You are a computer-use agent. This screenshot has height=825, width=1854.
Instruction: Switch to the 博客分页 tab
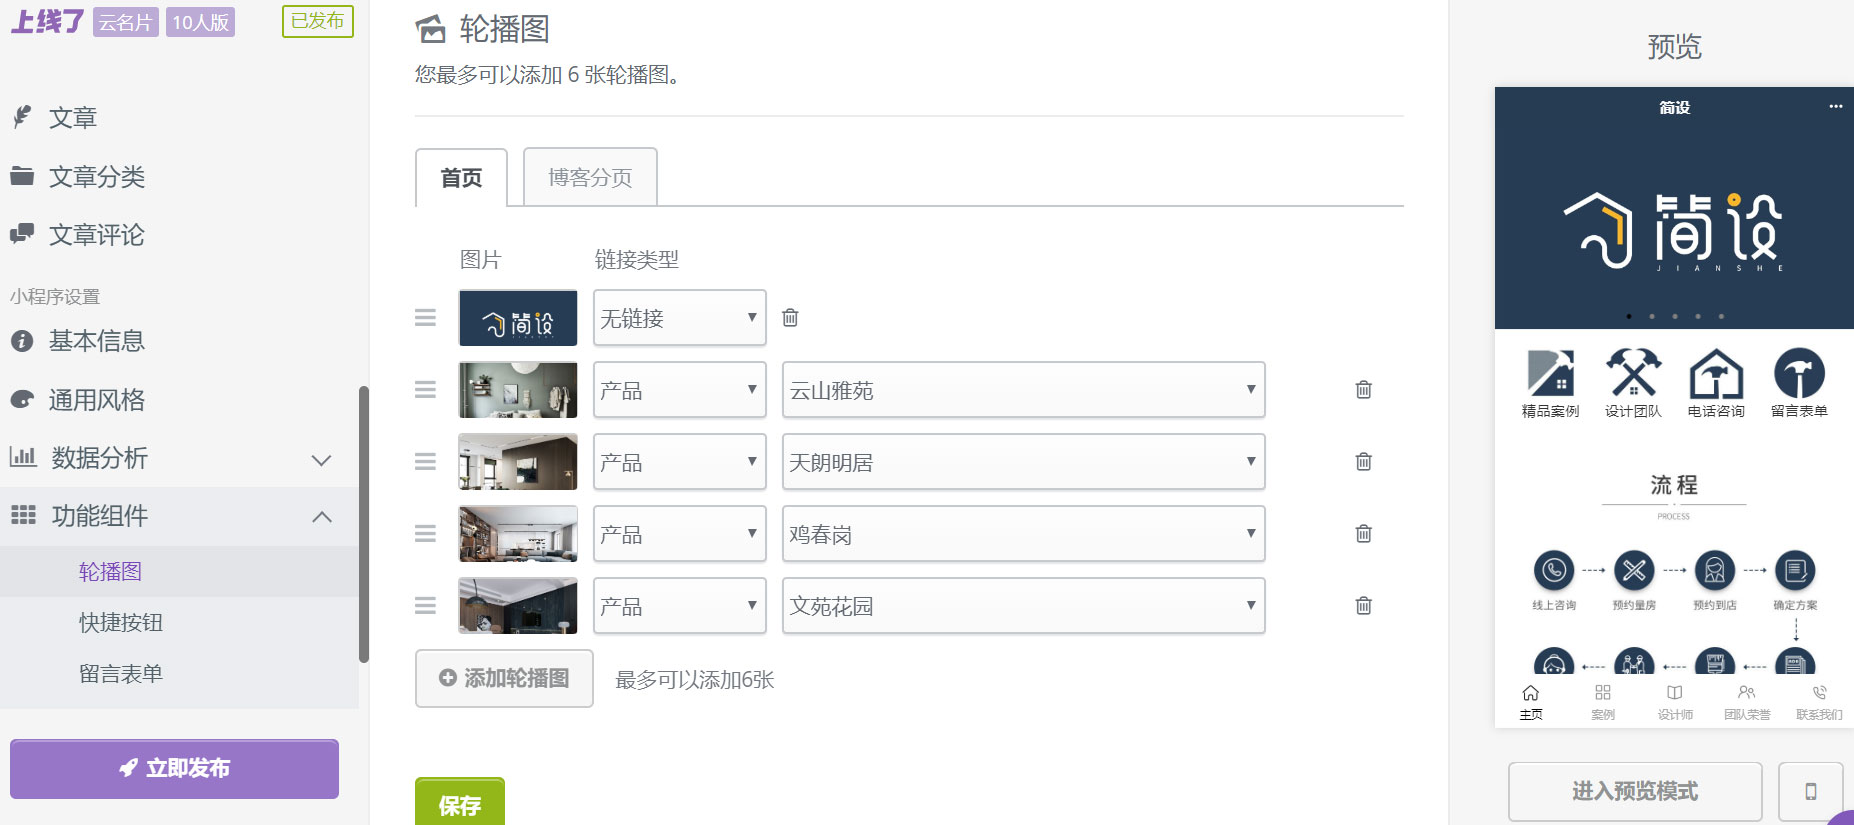(589, 177)
